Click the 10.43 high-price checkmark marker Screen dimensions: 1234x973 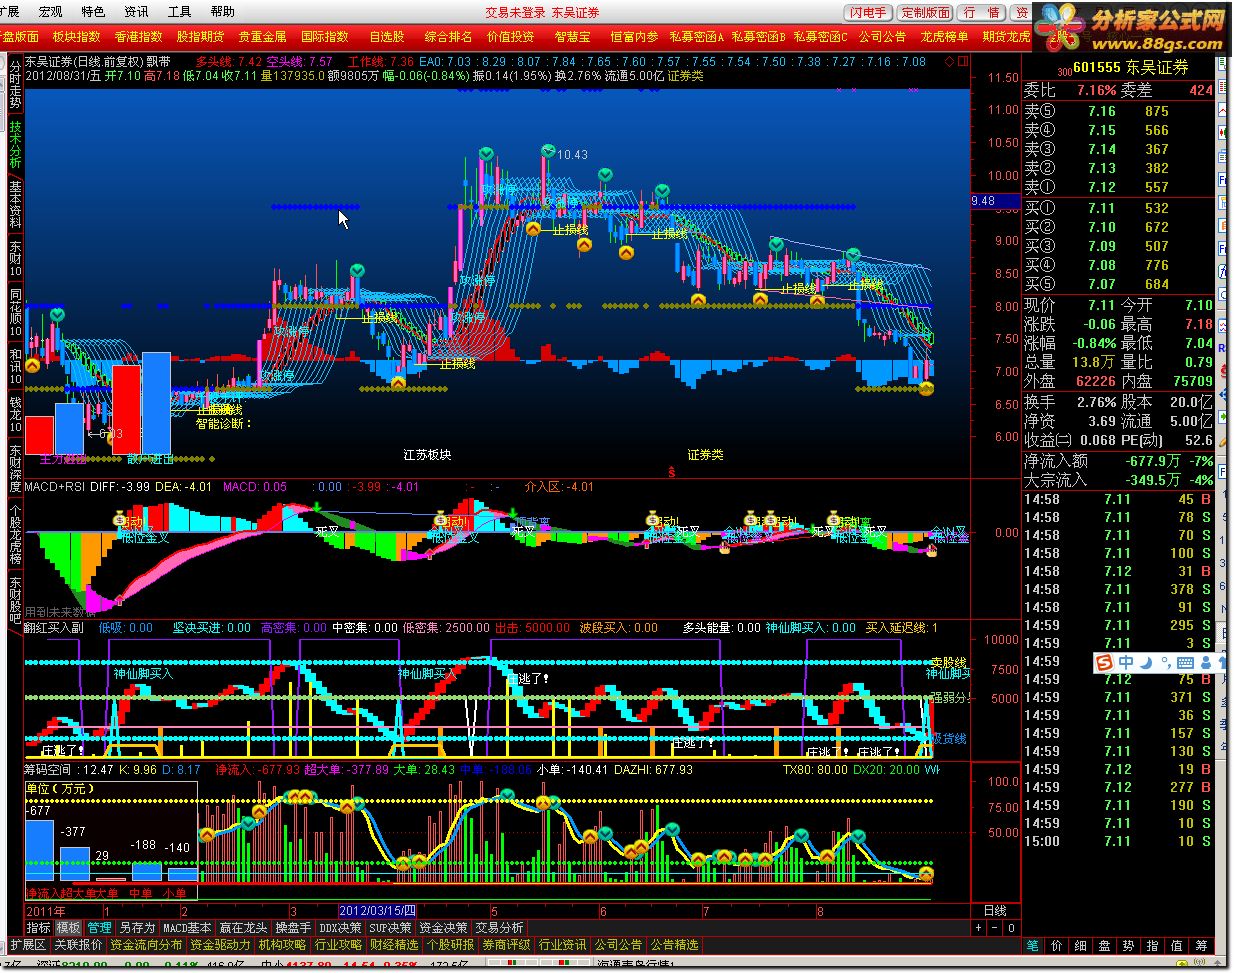(x=548, y=150)
